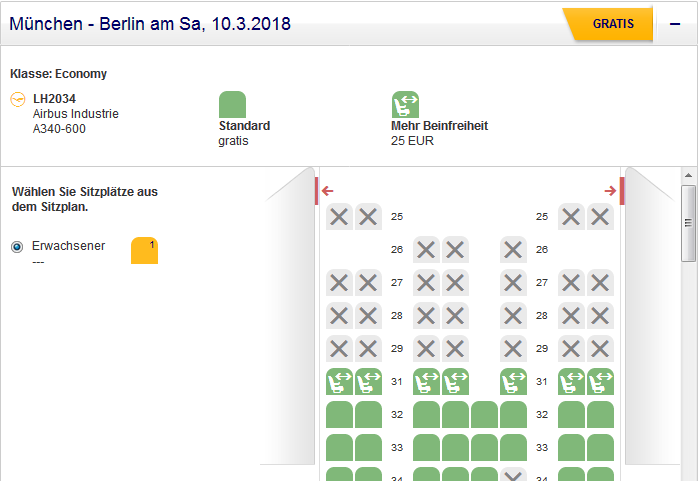Select leftmost extra legroom seat in row 31
Image resolution: width=698 pixels, height=481 pixels.
coord(340,382)
